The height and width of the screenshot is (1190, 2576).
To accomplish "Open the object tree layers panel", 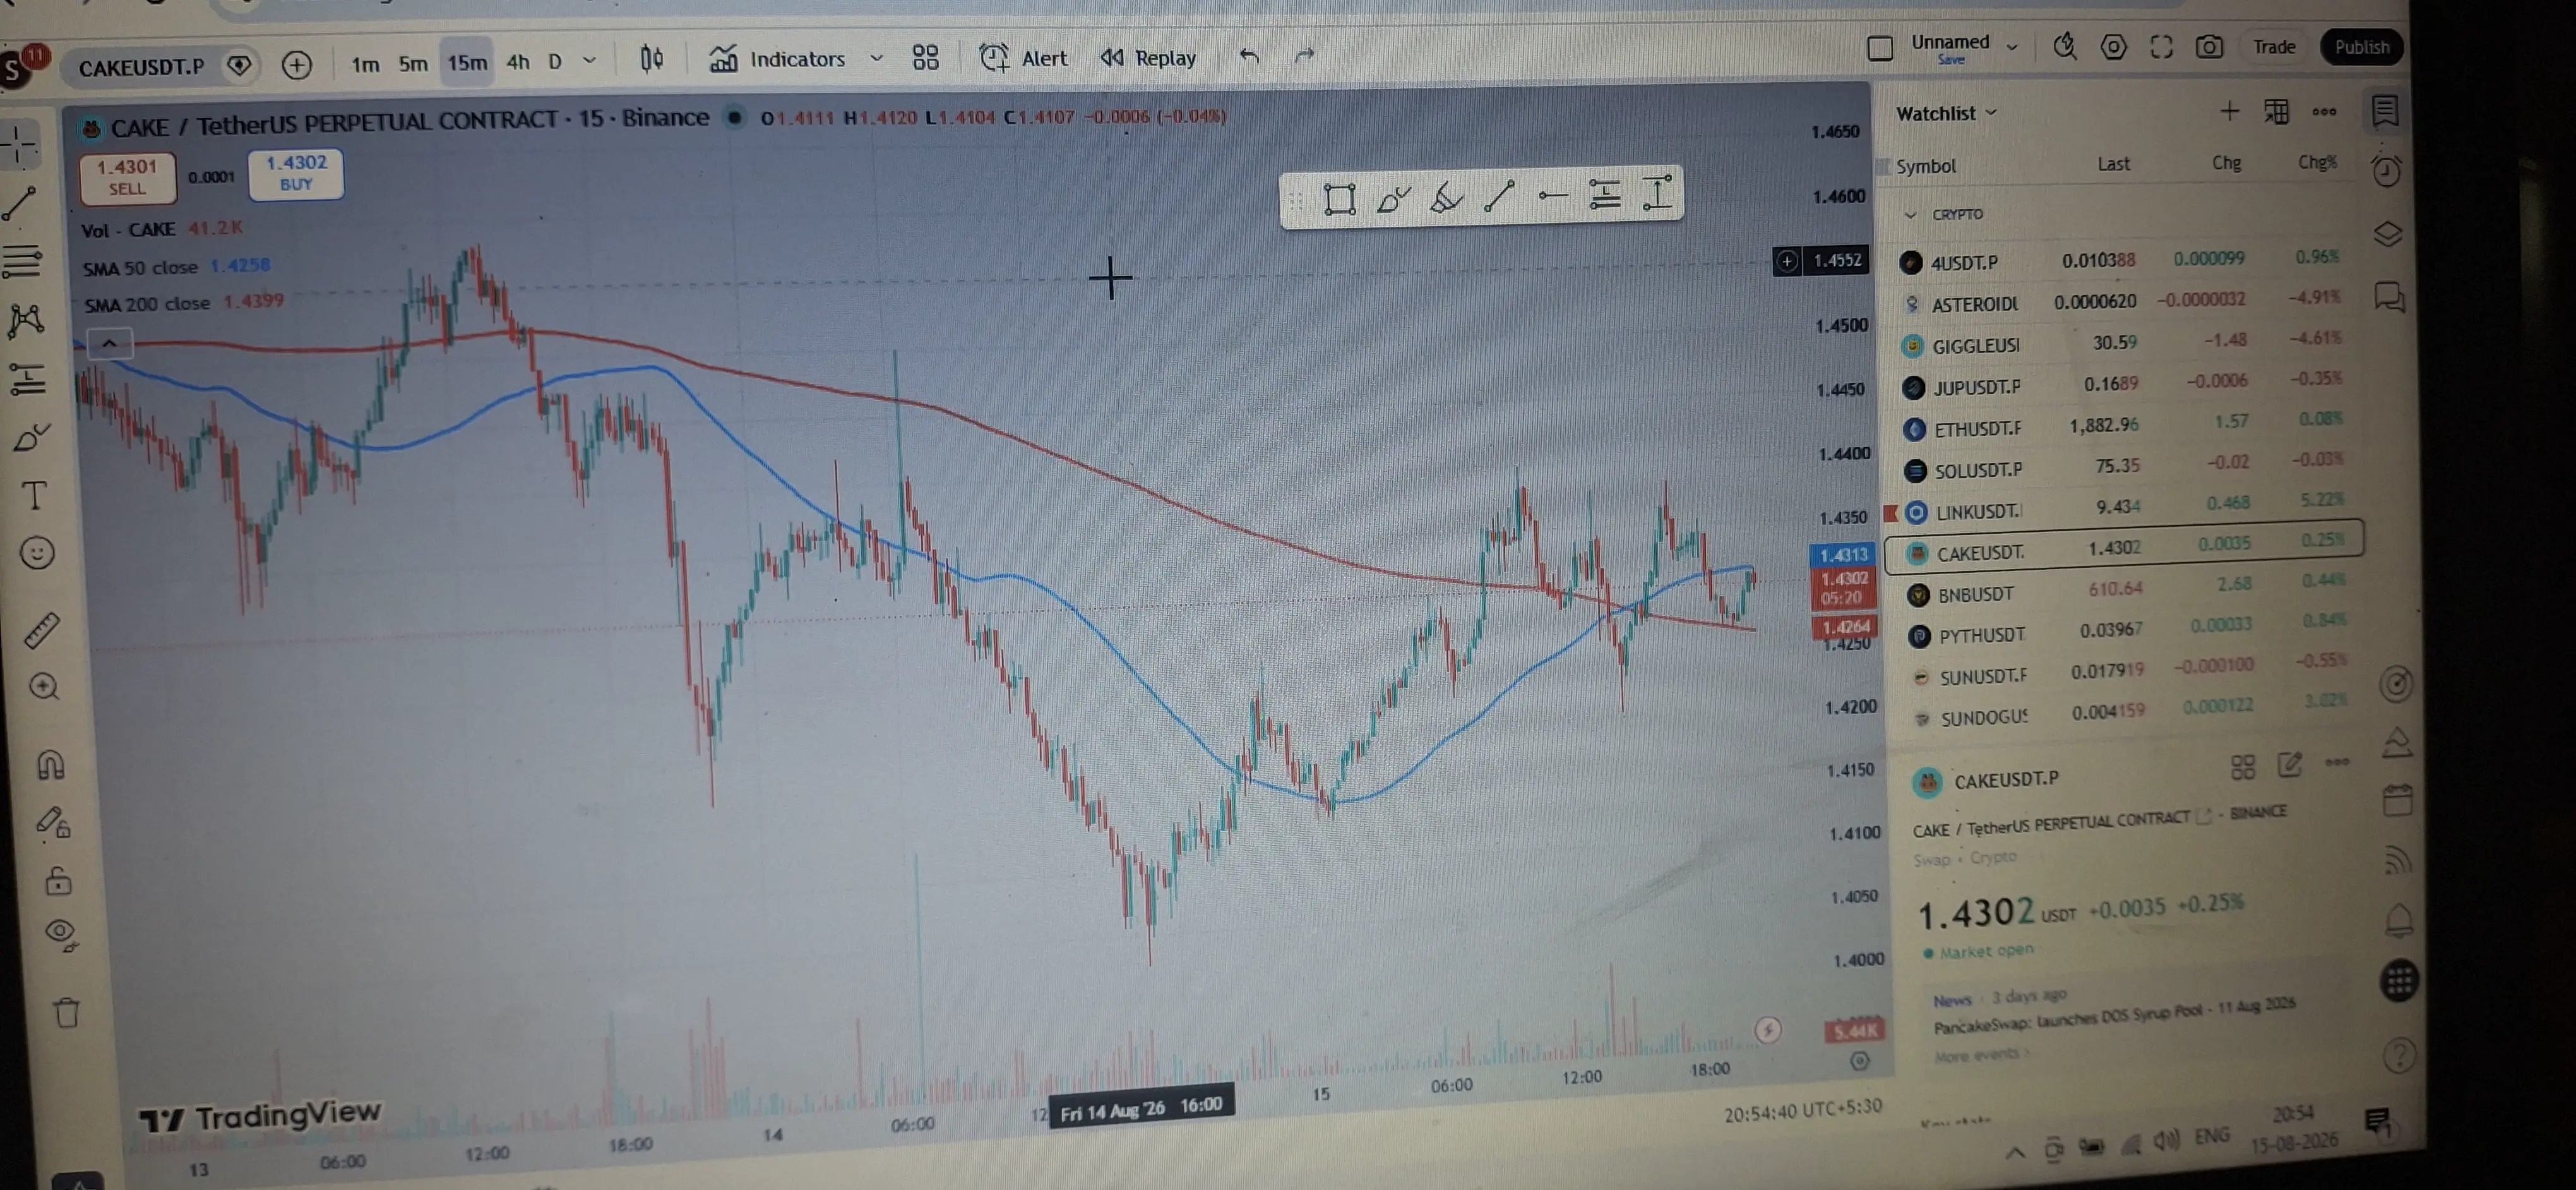I will pyautogui.click(x=2388, y=234).
